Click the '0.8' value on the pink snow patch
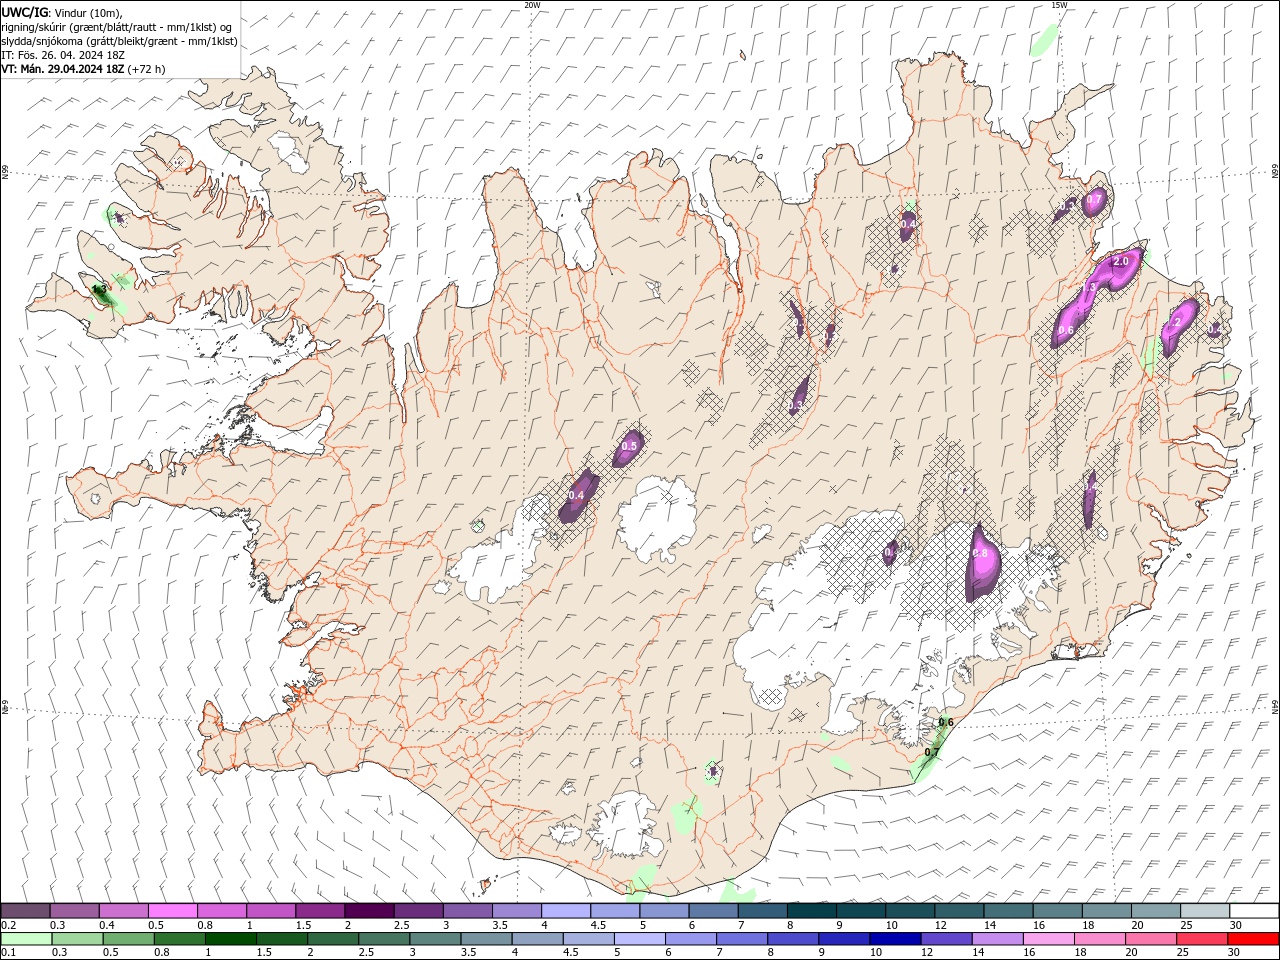Viewport: 1280px width, 960px height. [x=980, y=553]
